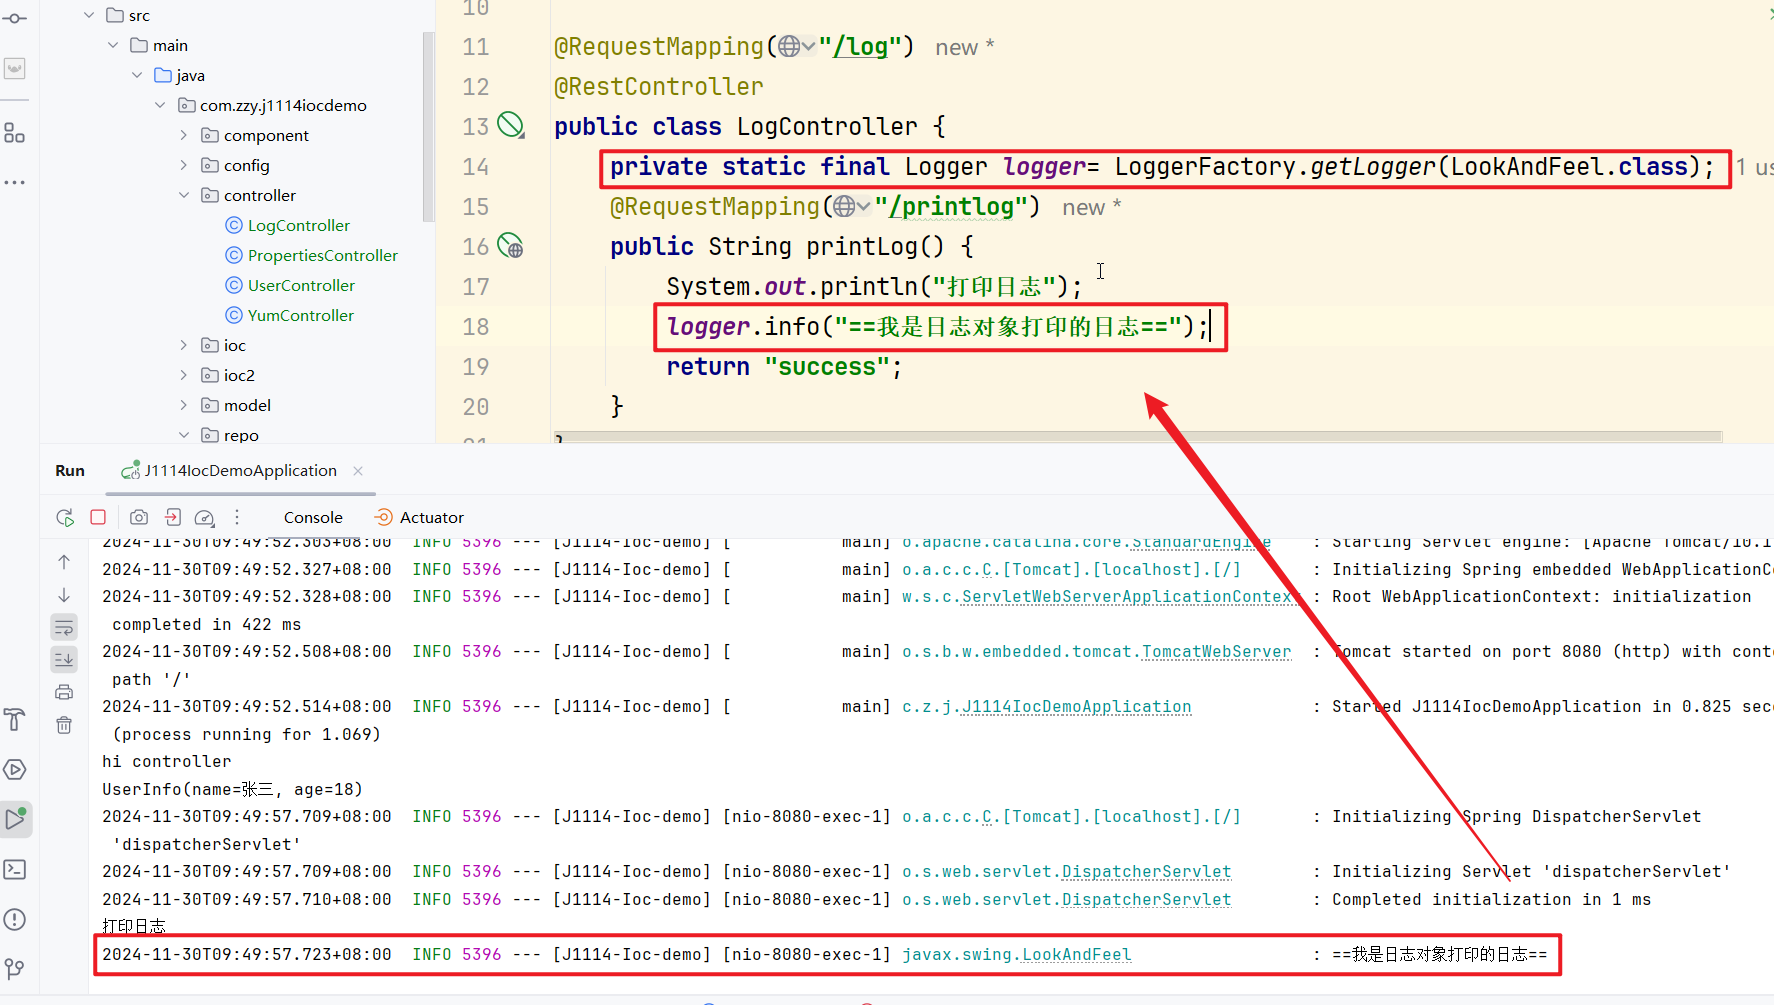The height and width of the screenshot is (1005, 1774).
Task: Collapse the controller package
Action: point(184,195)
